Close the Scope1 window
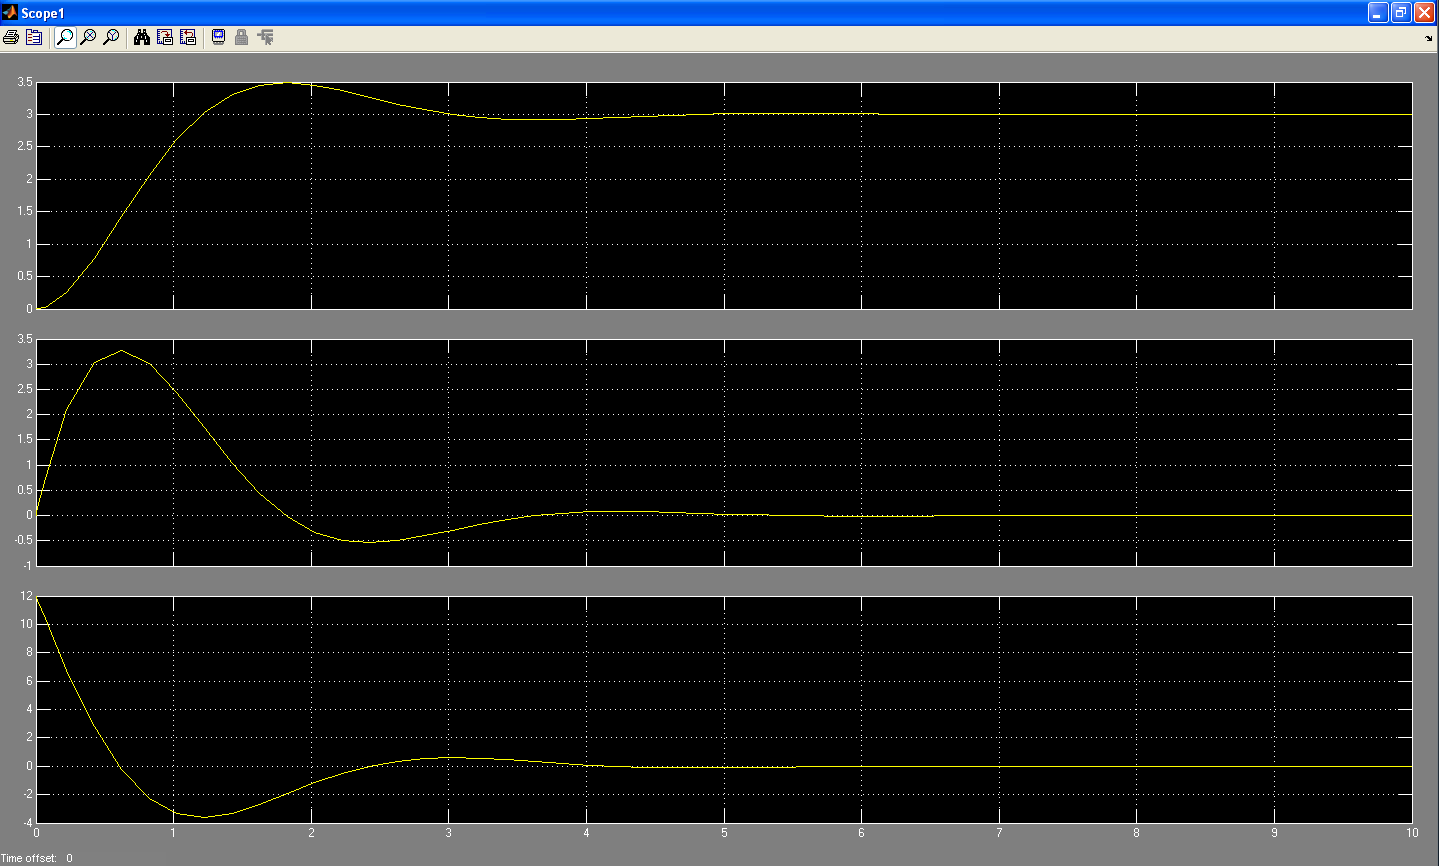The width and height of the screenshot is (1439, 866). (1424, 13)
